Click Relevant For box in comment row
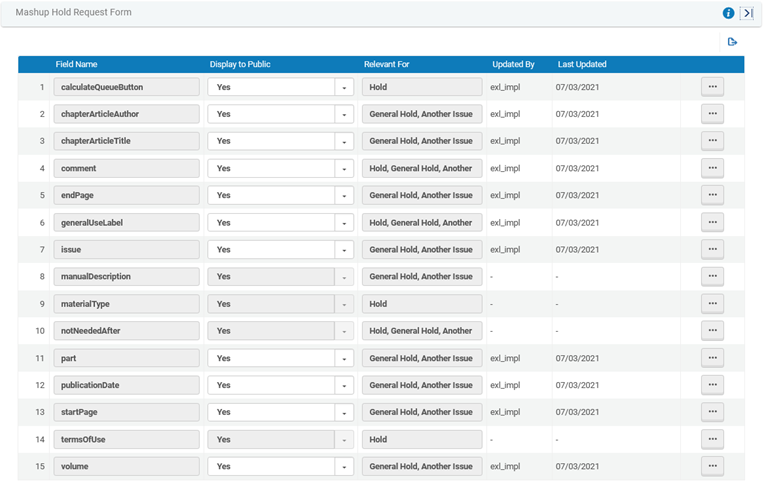The image size is (765, 483). tap(422, 168)
